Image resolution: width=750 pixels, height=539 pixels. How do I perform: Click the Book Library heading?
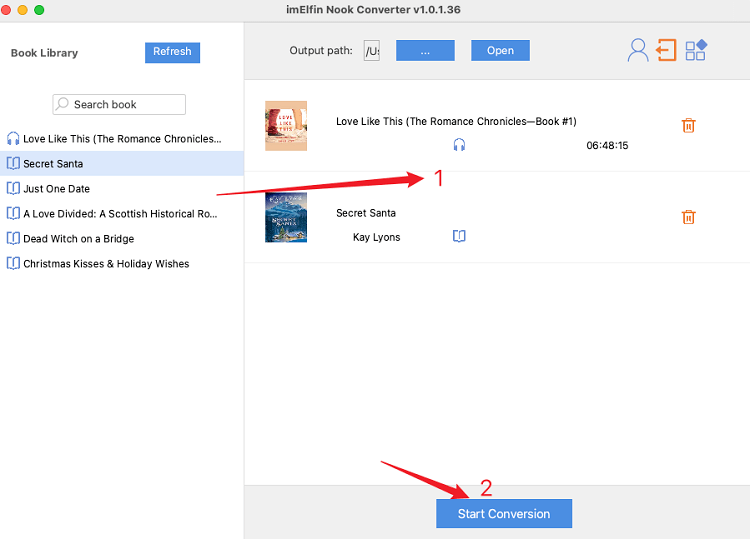point(44,53)
